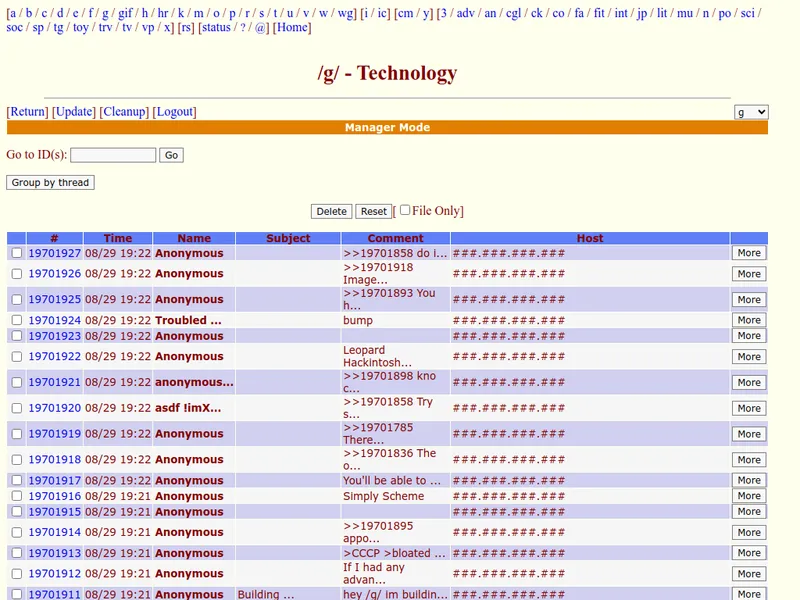
Task: Tick the File Only checkbox
Action: pos(405,210)
